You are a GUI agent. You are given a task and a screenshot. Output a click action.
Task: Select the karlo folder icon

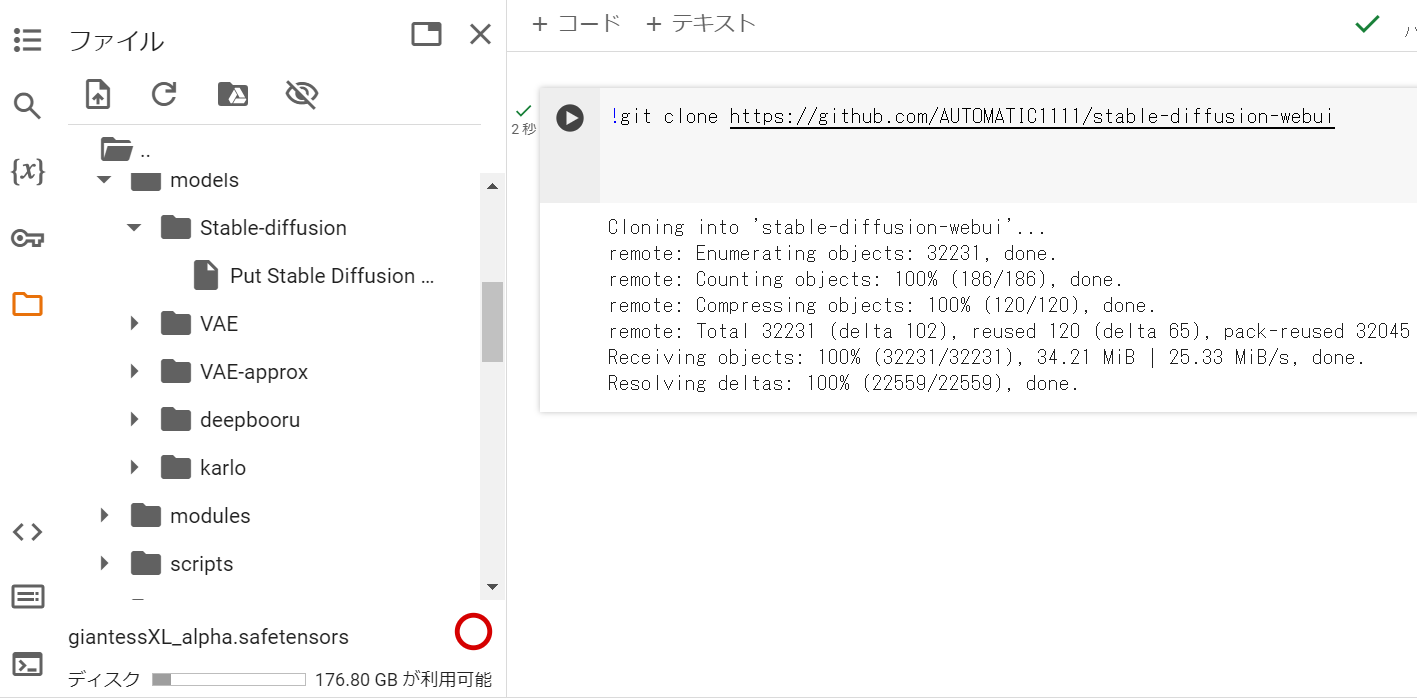click(176, 468)
